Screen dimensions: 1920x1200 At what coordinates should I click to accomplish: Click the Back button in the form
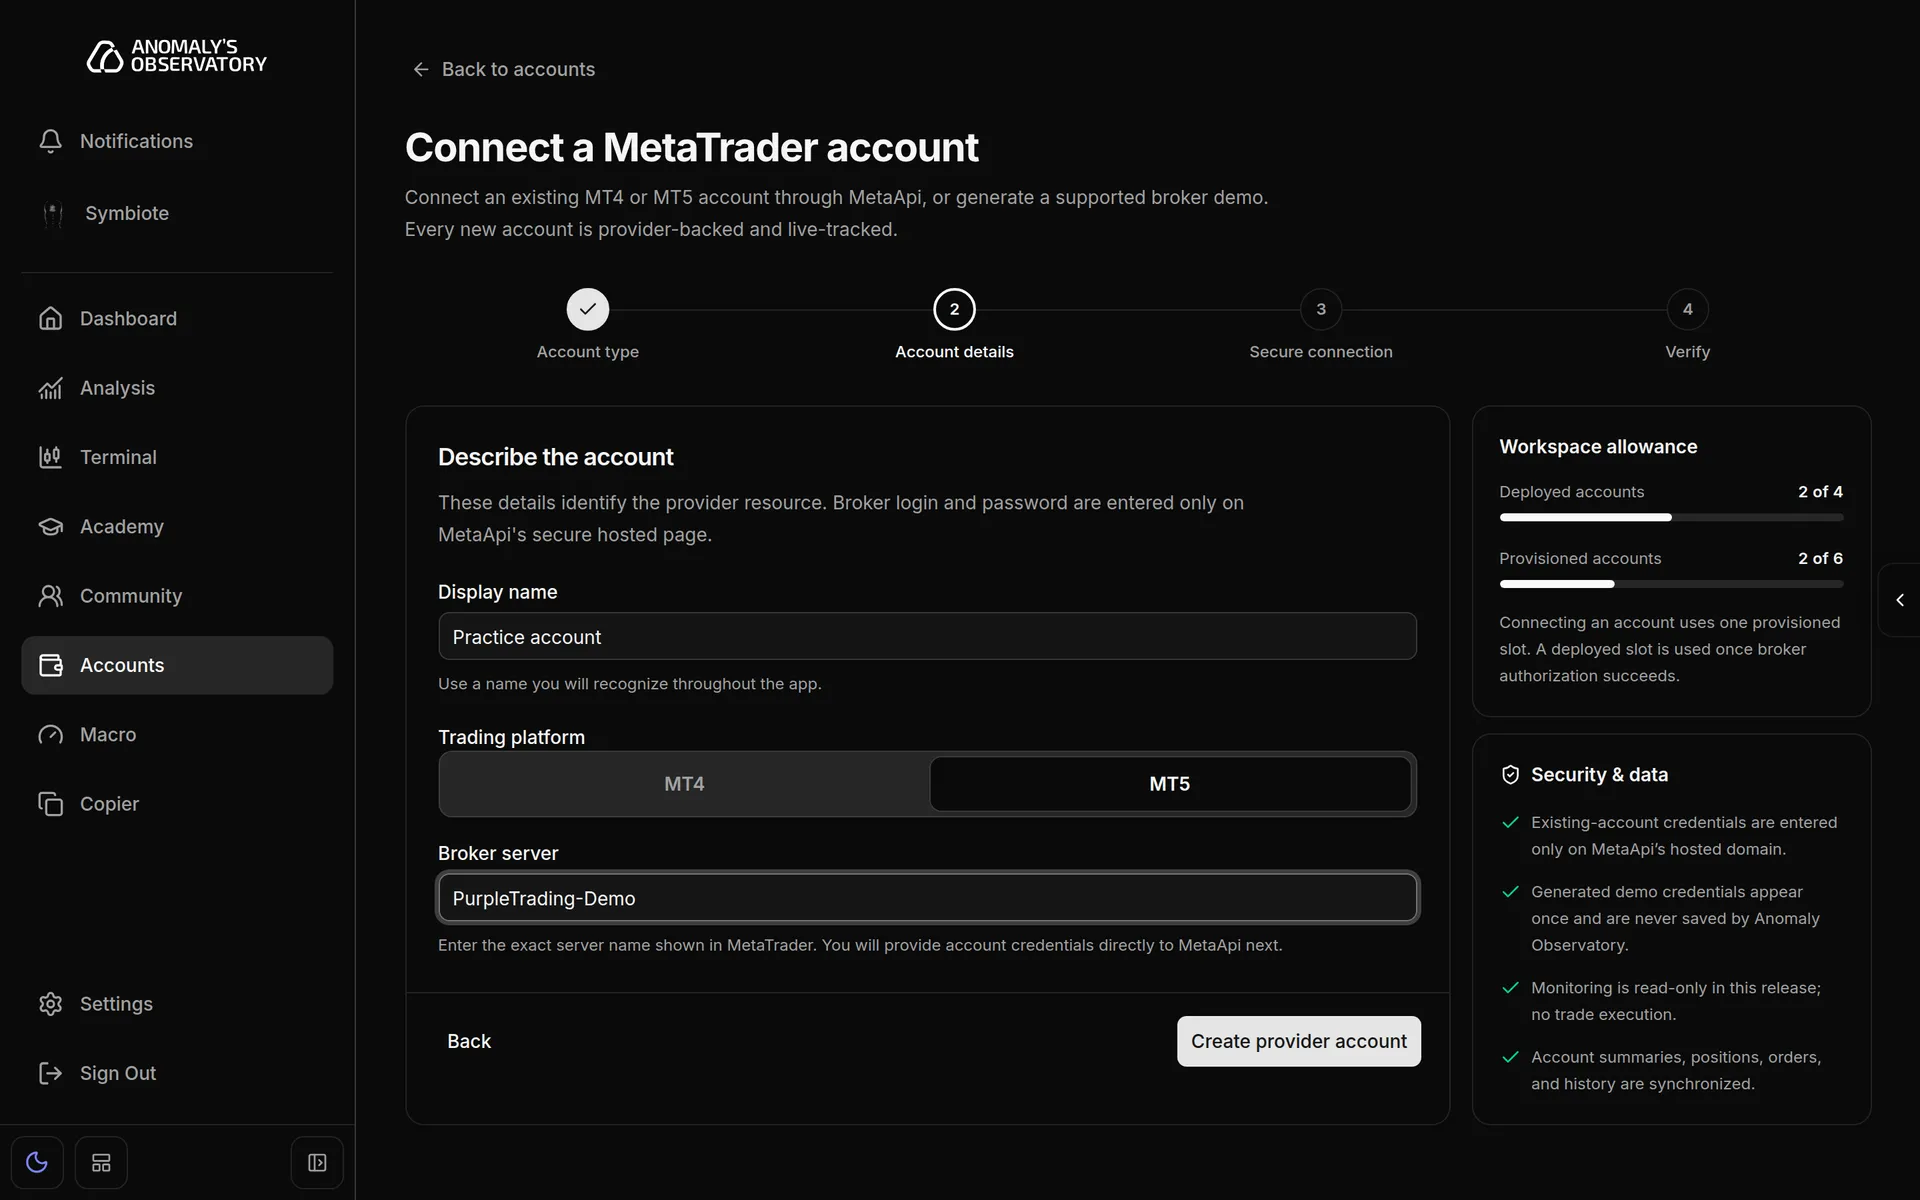coord(469,1041)
